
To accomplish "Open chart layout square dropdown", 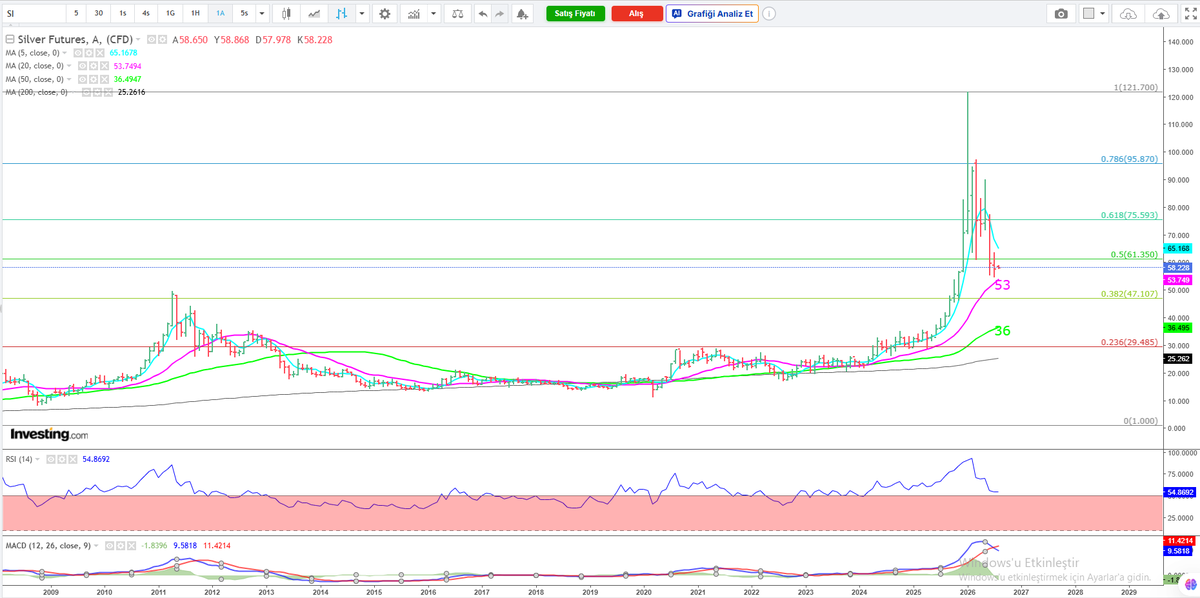I will click(x=1095, y=14).
